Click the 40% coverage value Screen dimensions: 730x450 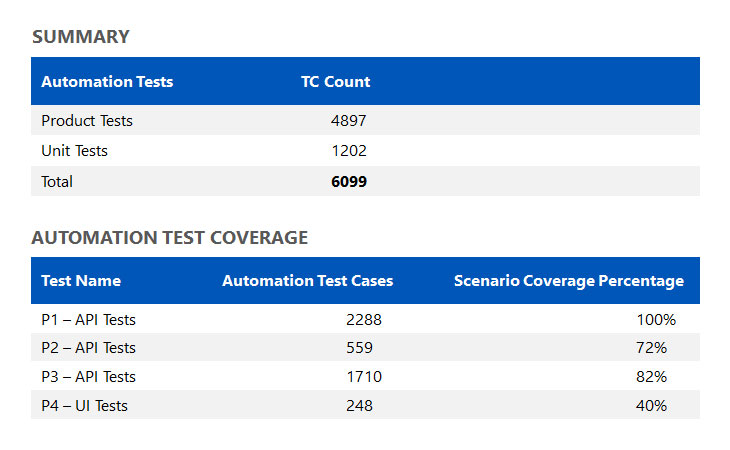click(x=651, y=406)
